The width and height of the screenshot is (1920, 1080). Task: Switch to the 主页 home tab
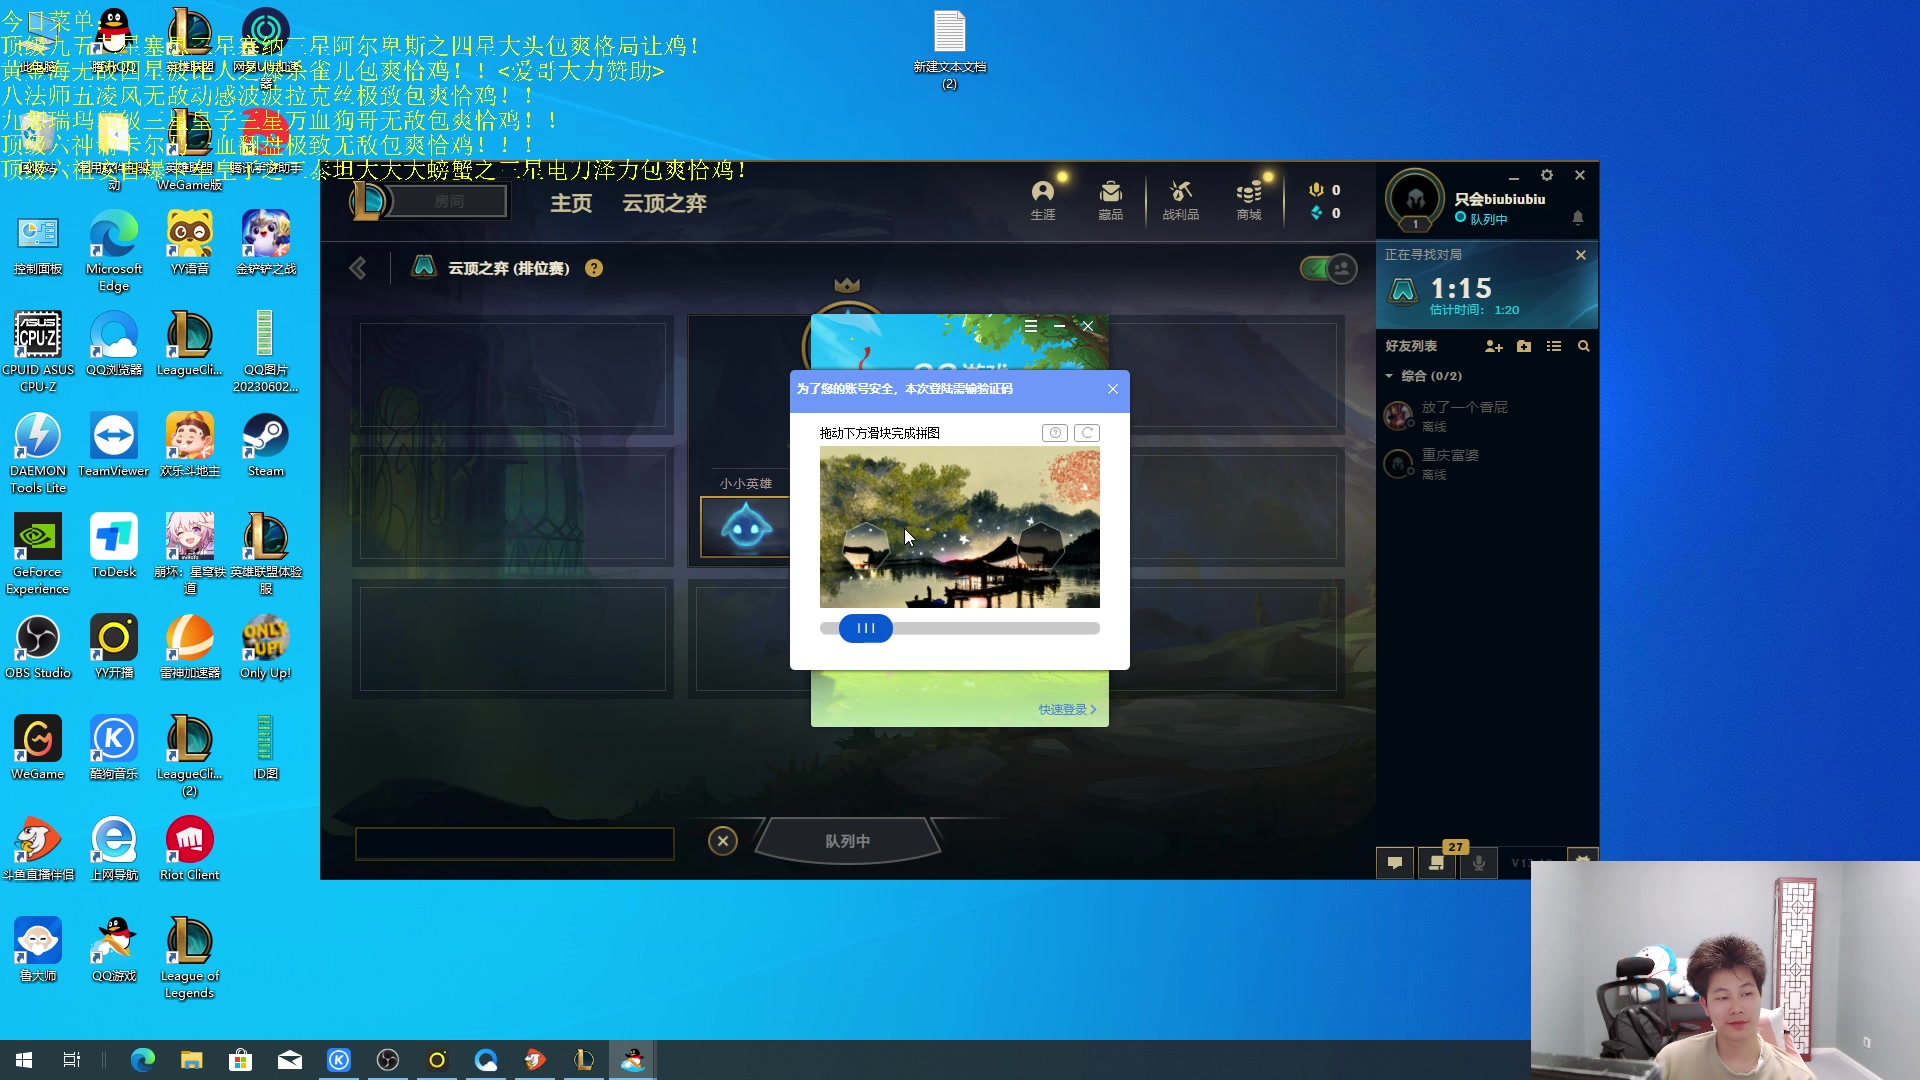pos(571,203)
